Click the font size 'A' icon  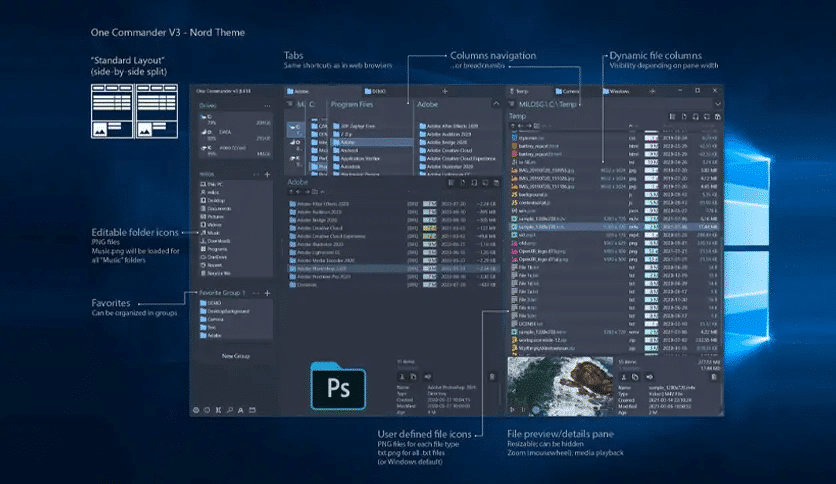pyautogui.click(x=240, y=410)
